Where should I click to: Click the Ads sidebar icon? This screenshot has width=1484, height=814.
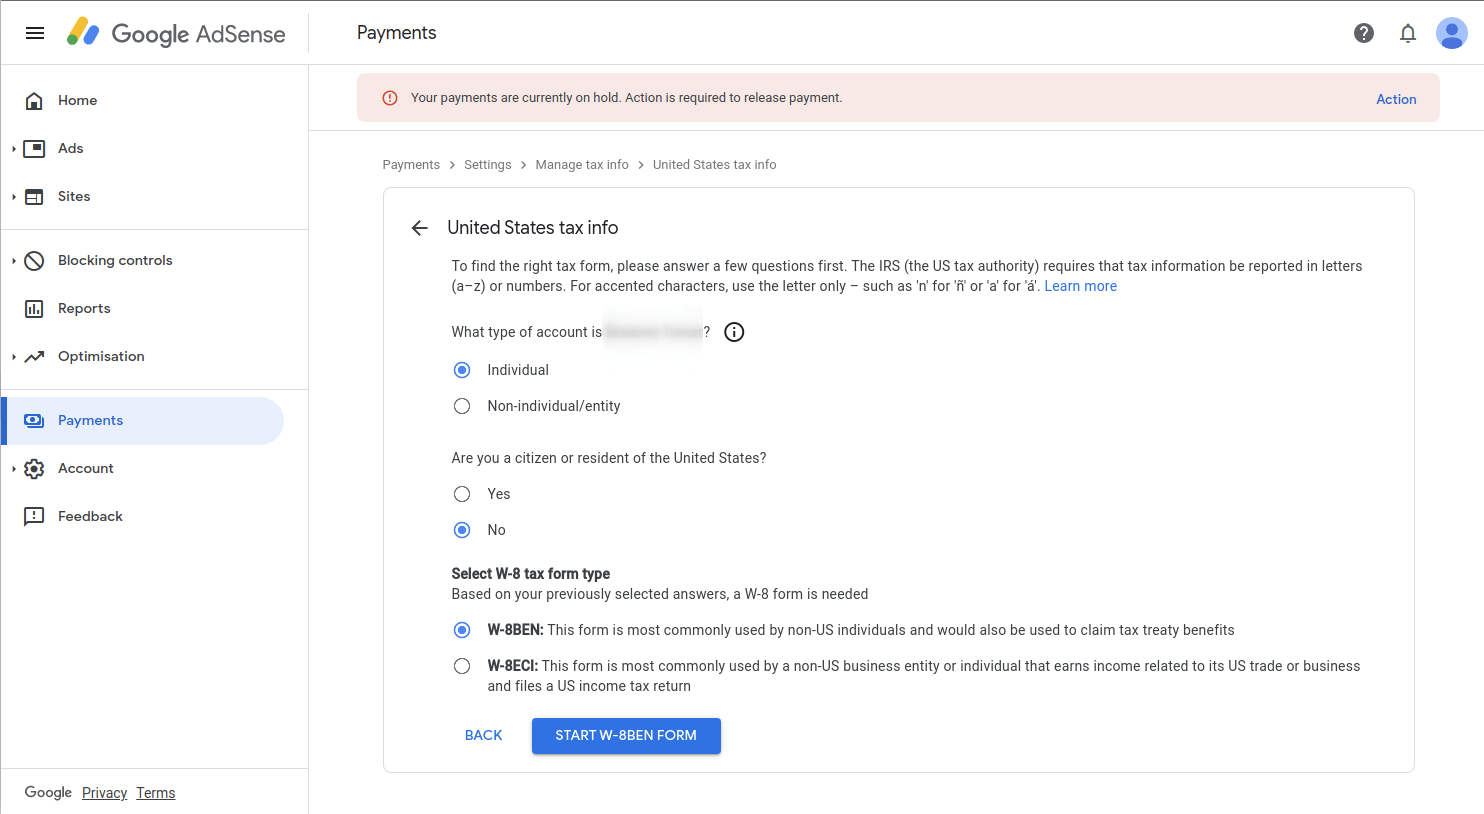pyautogui.click(x=34, y=148)
